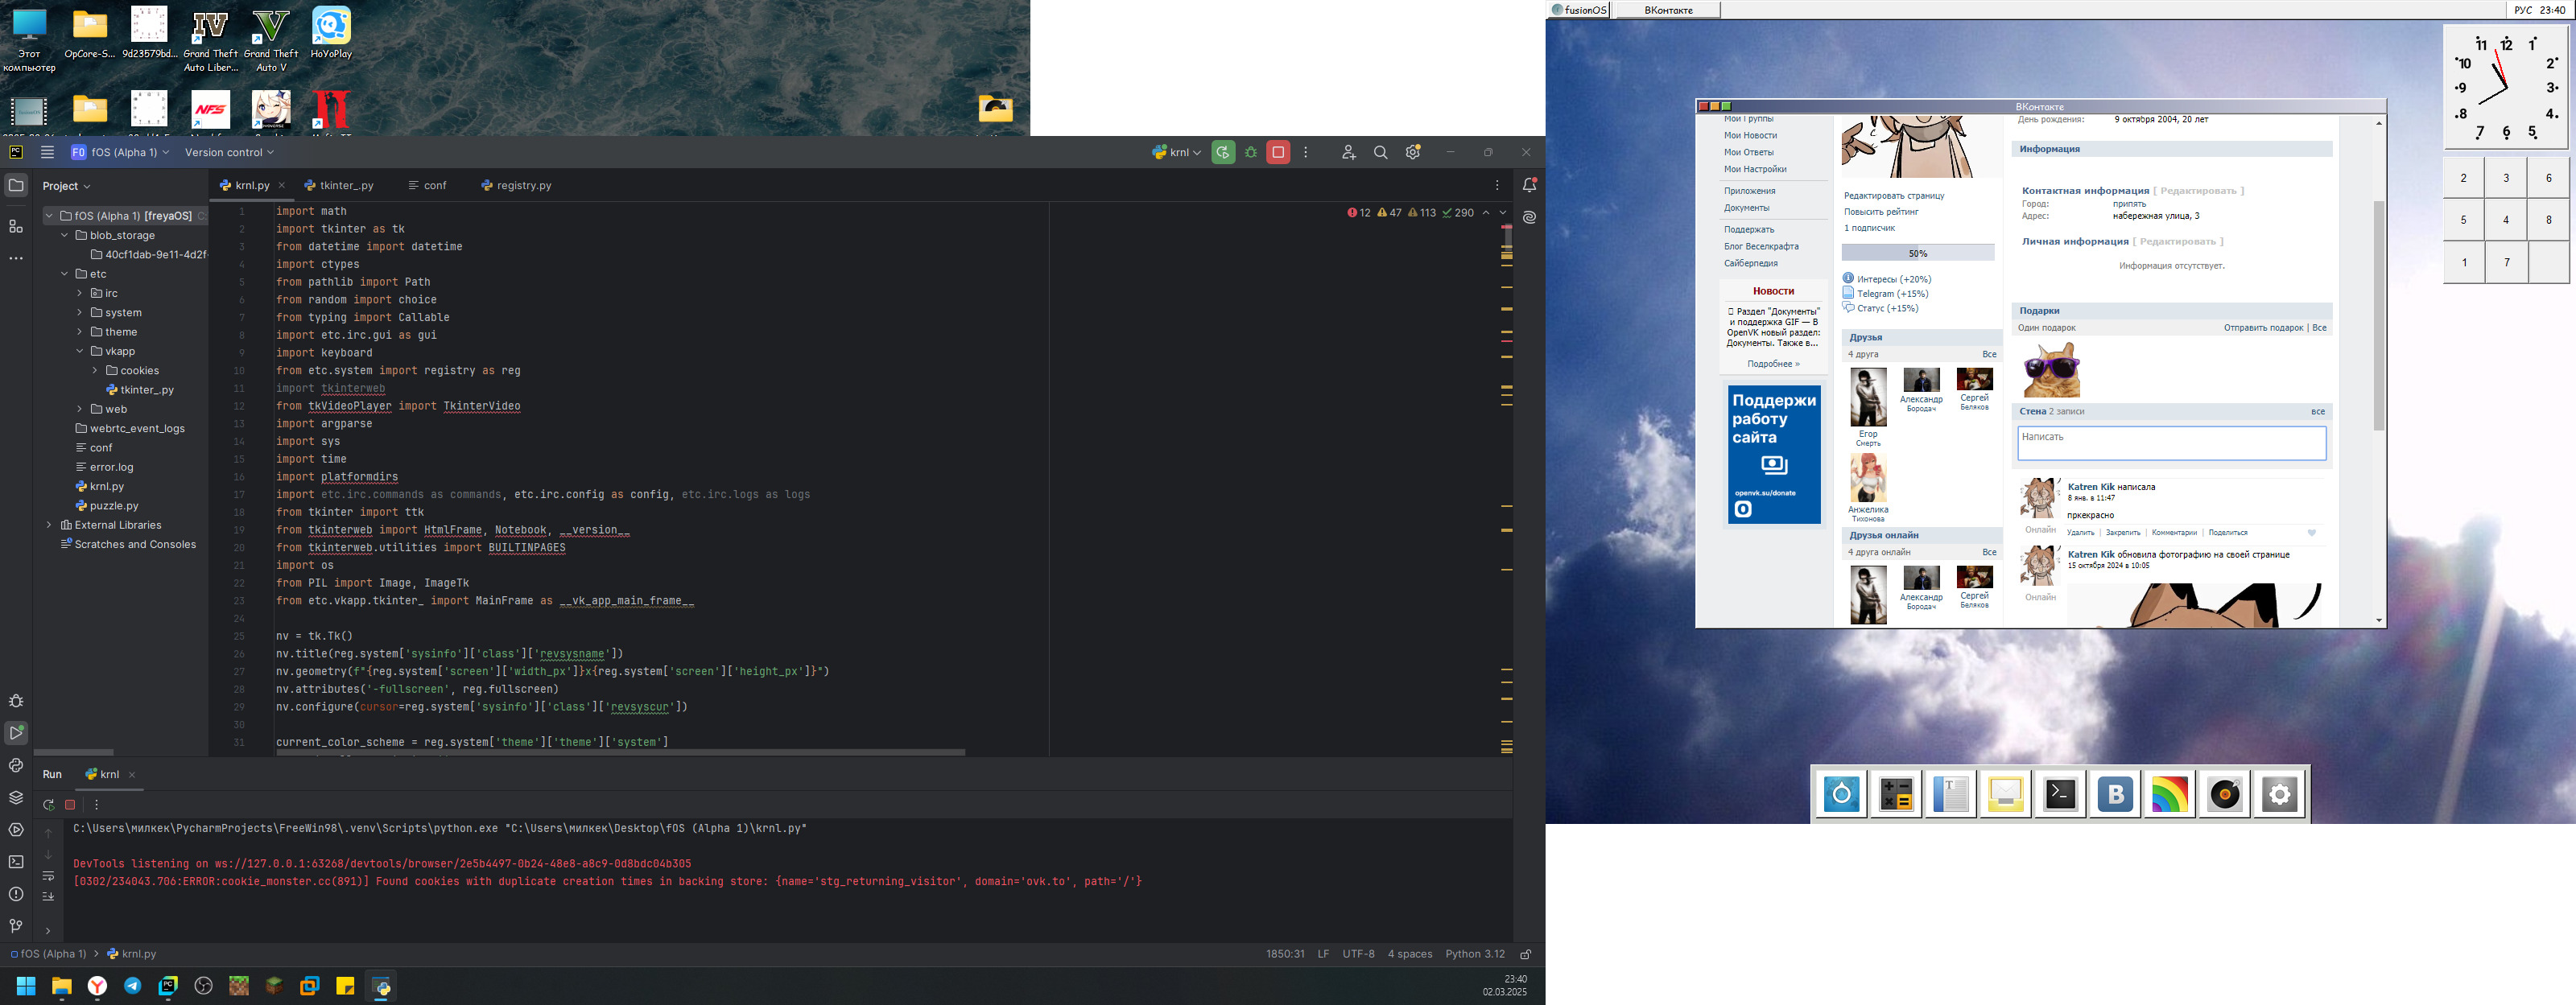The height and width of the screenshot is (1005, 2576).
Task: Open the AI Assistant spiral icon
Action: pos(1528,217)
